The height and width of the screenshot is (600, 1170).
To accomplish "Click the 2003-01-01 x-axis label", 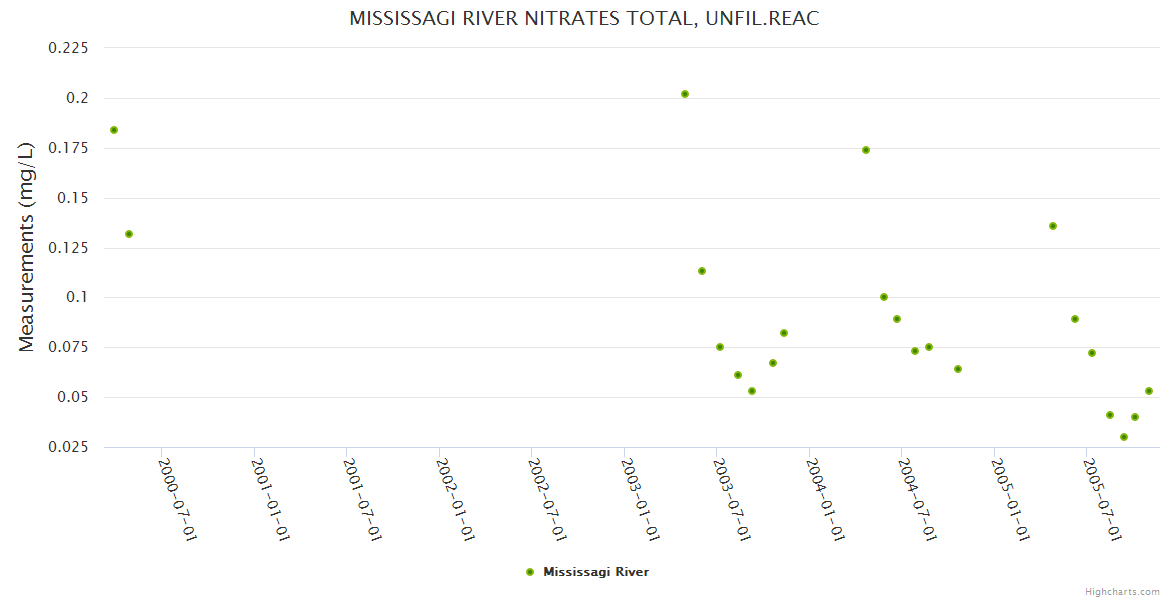I will (x=640, y=499).
